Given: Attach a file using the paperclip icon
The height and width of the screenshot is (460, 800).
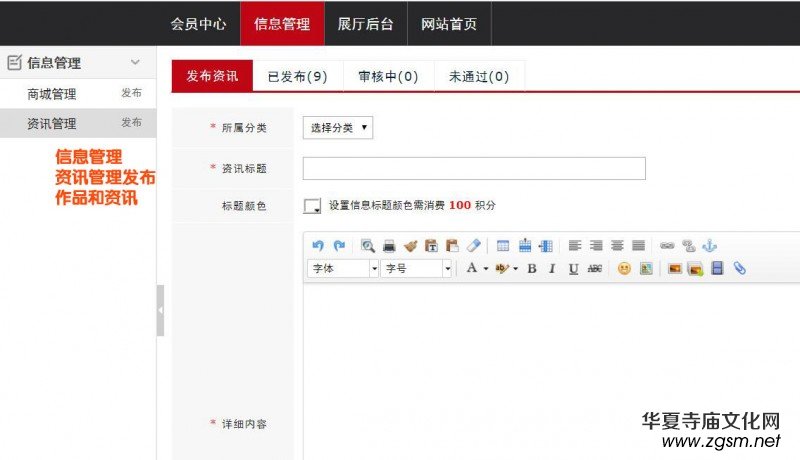Looking at the screenshot, I should pos(740,269).
